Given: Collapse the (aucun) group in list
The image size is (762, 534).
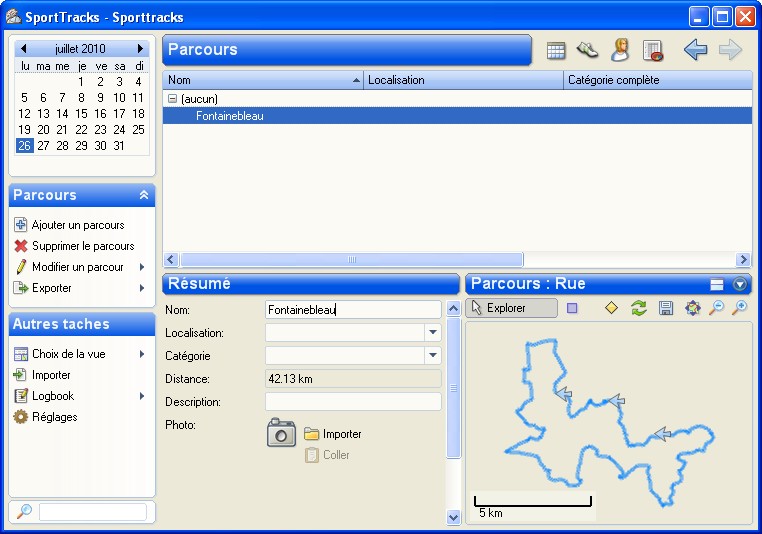Looking at the screenshot, I should [172, 99].
